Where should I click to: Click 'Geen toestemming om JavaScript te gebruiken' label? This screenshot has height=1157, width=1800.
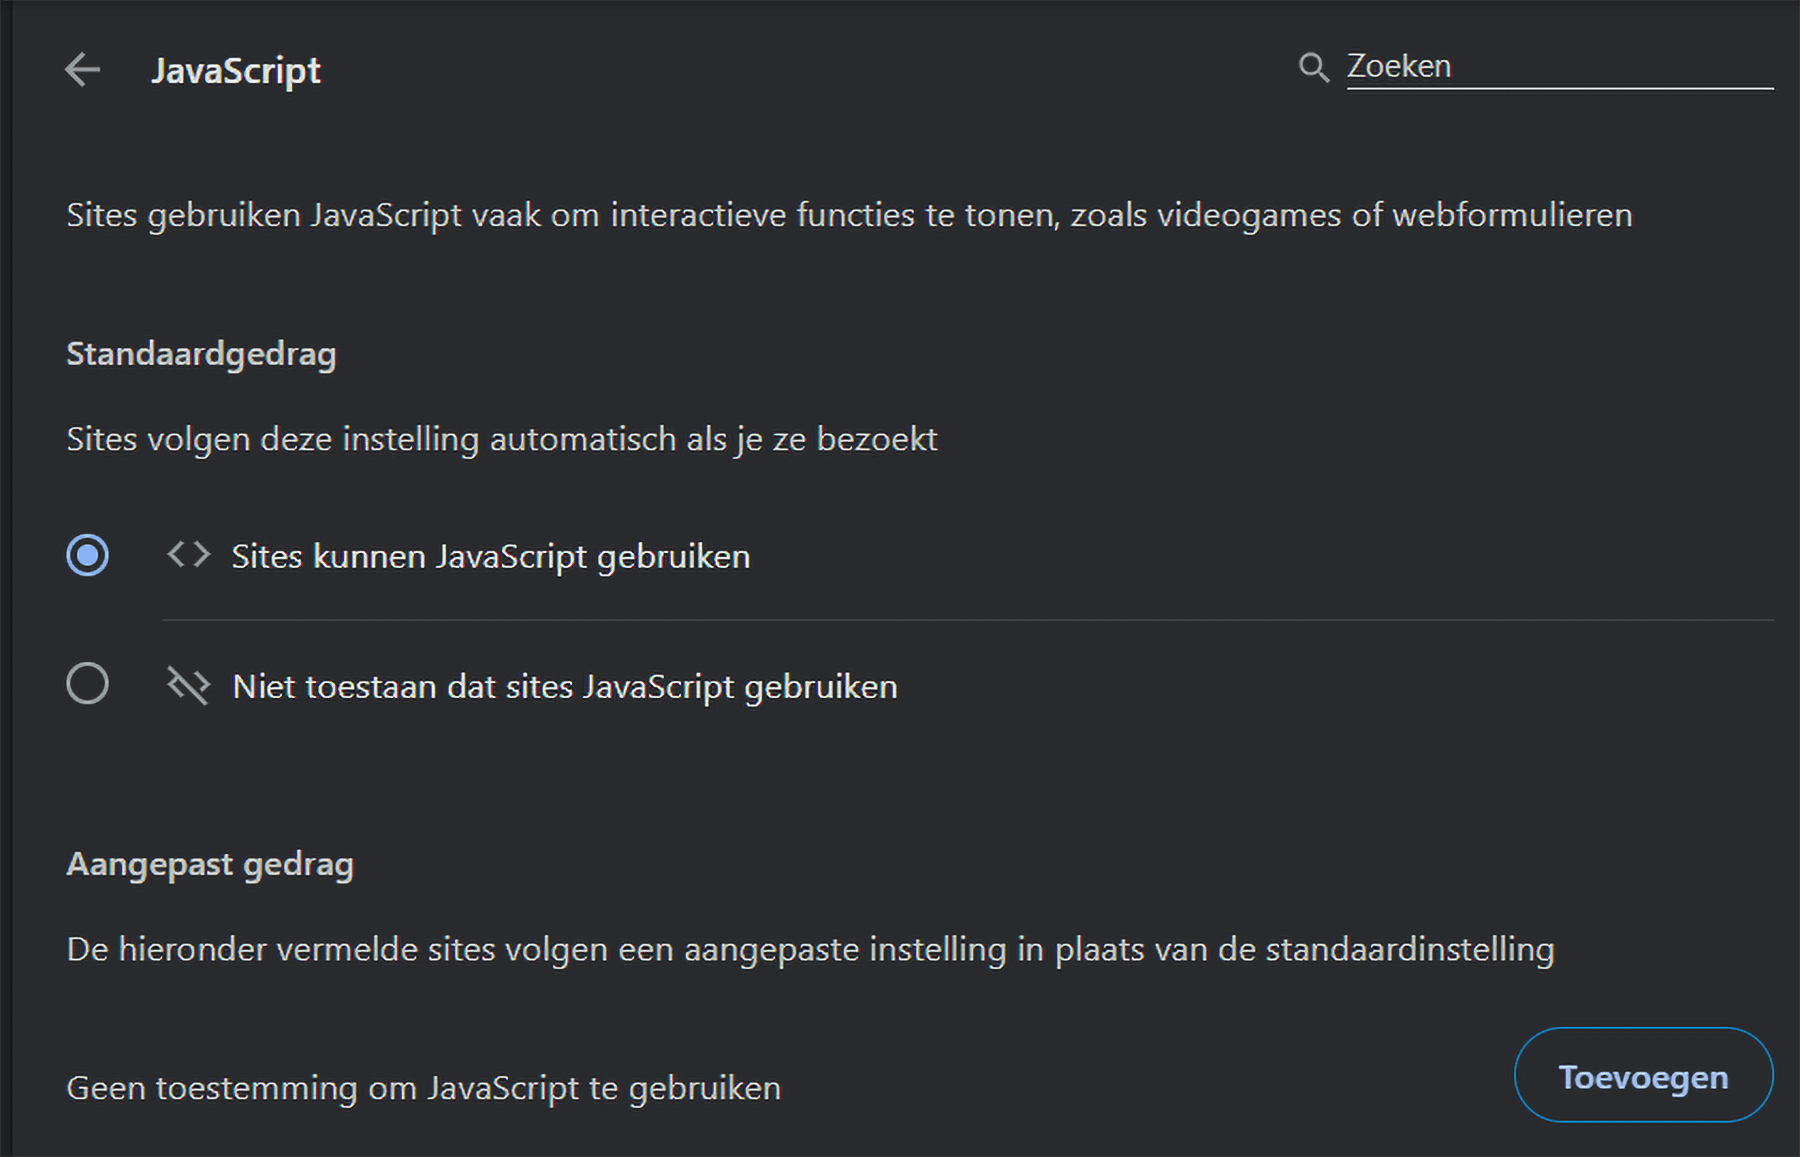[423, 1088]
